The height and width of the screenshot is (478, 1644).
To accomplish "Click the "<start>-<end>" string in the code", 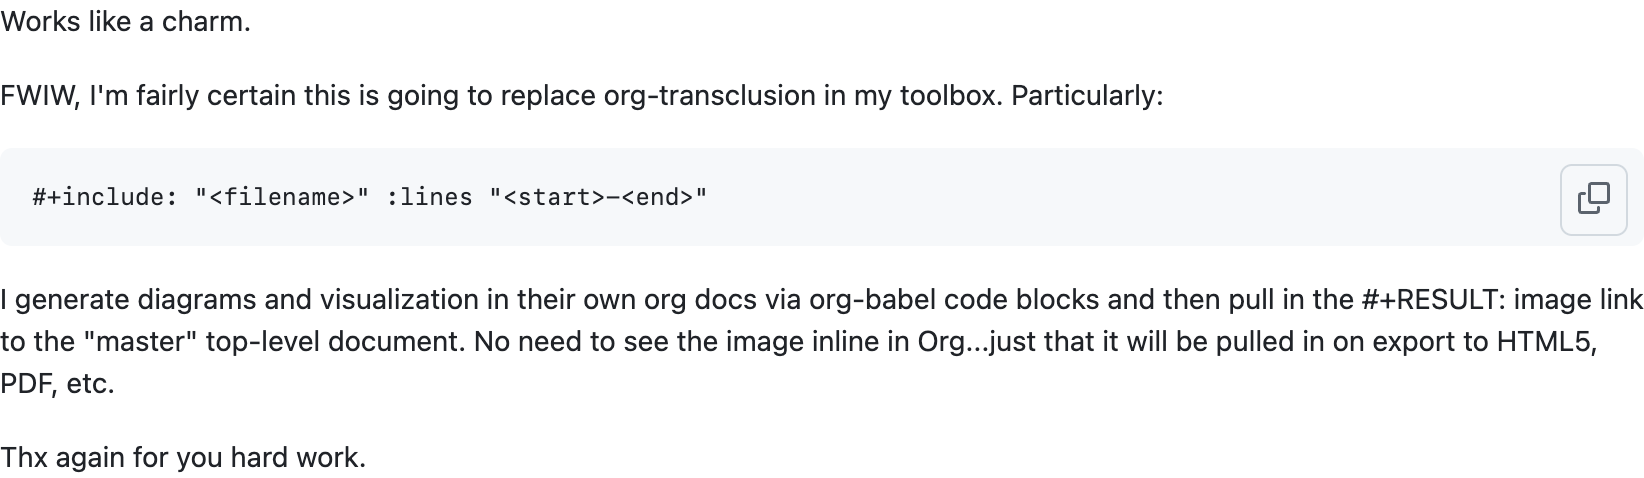I will pyautogui.click(x=598, y=197).
